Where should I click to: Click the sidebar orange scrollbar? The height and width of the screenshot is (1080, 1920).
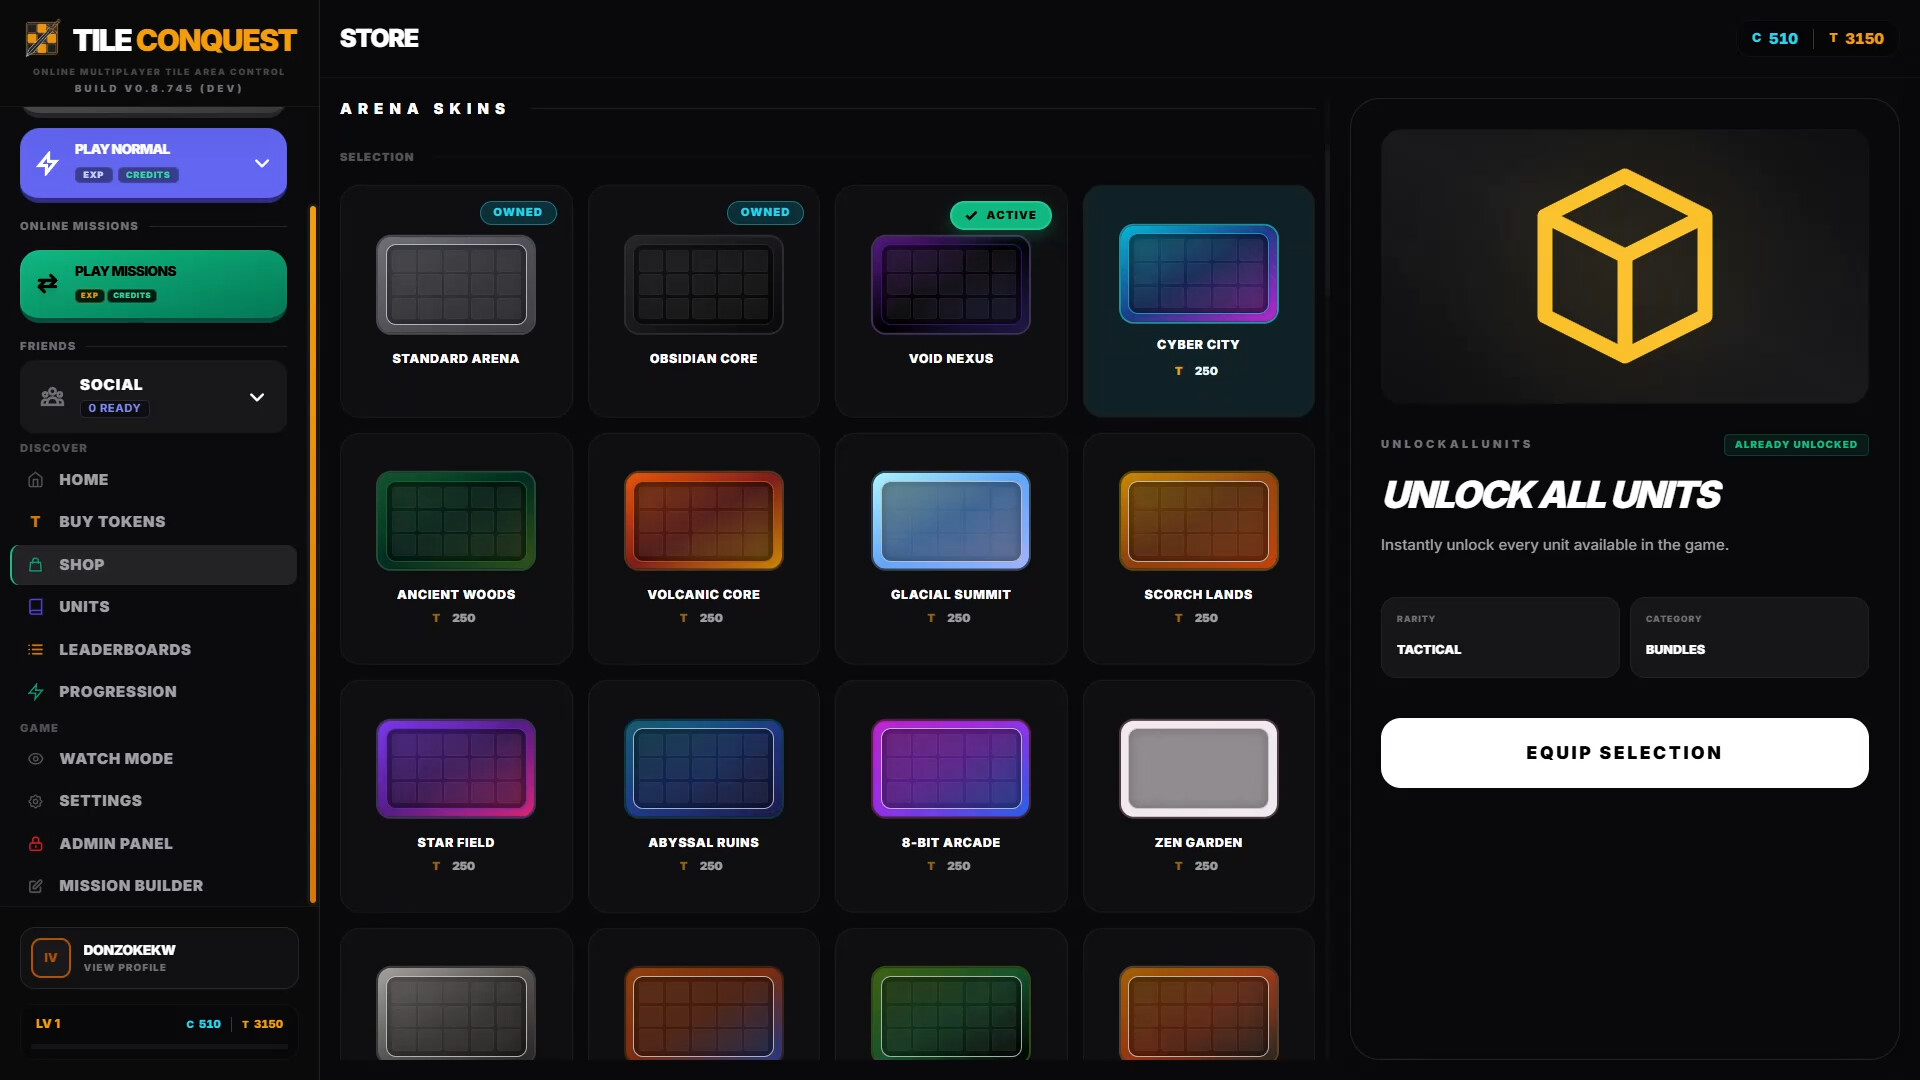[x=313, y=555]
